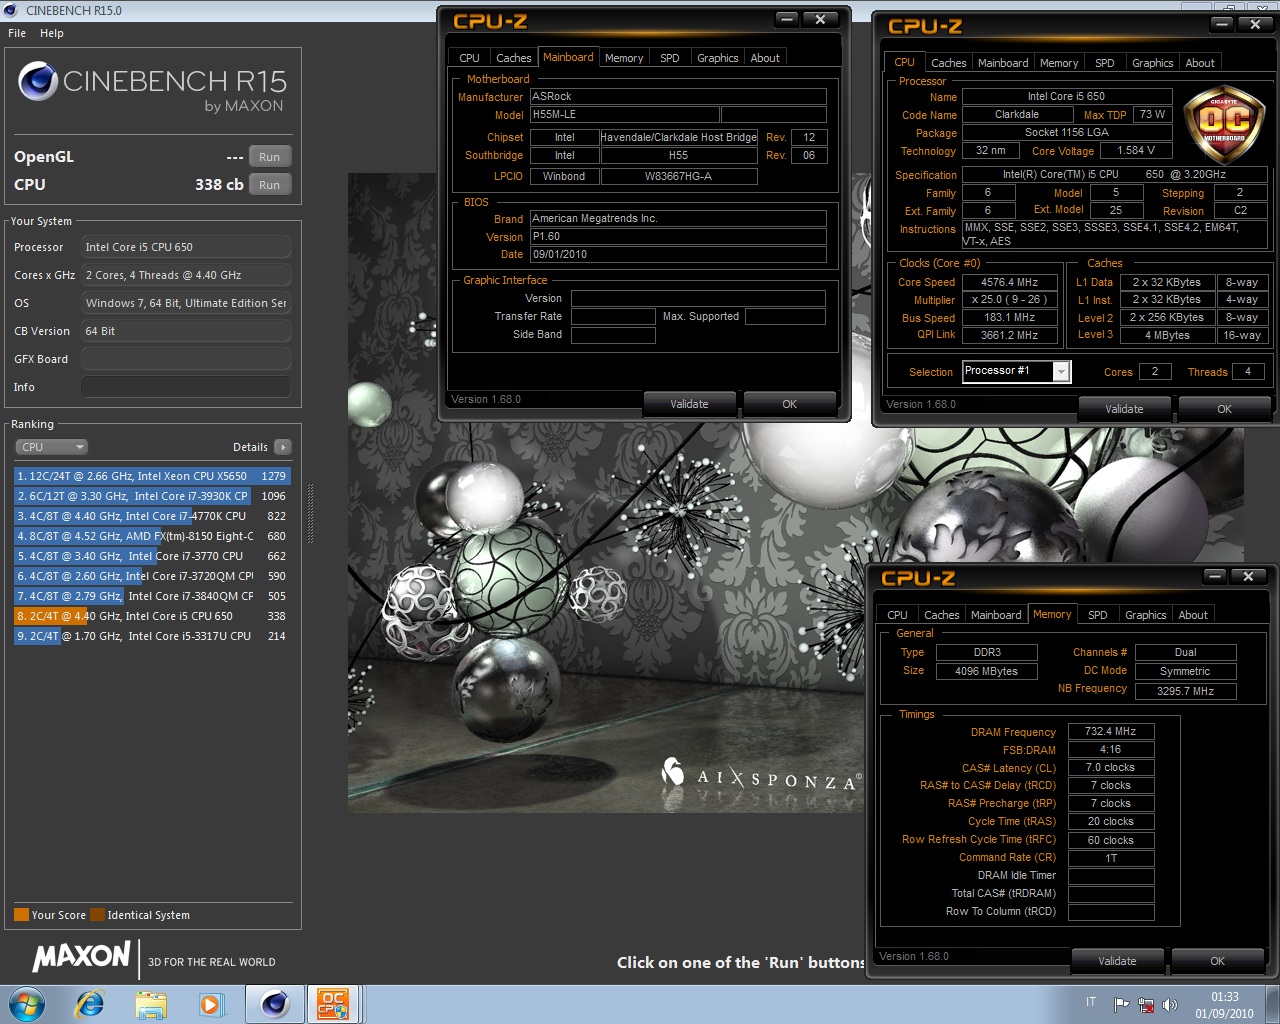The height and width of the screenshot is (1024, 1280).
Task: Click the network tray icon
Action: click(1146, 1005)
